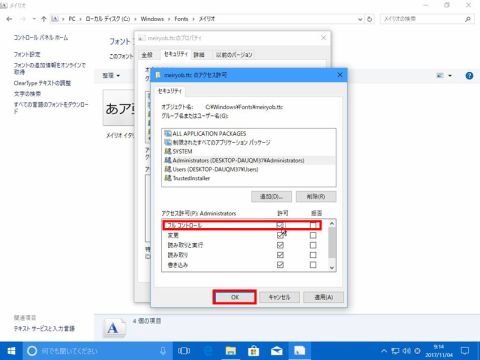Open 詳細 tab in properties window
Image resolution: width=480 pixels, height=360 pixels.
[x=199, y=55]
